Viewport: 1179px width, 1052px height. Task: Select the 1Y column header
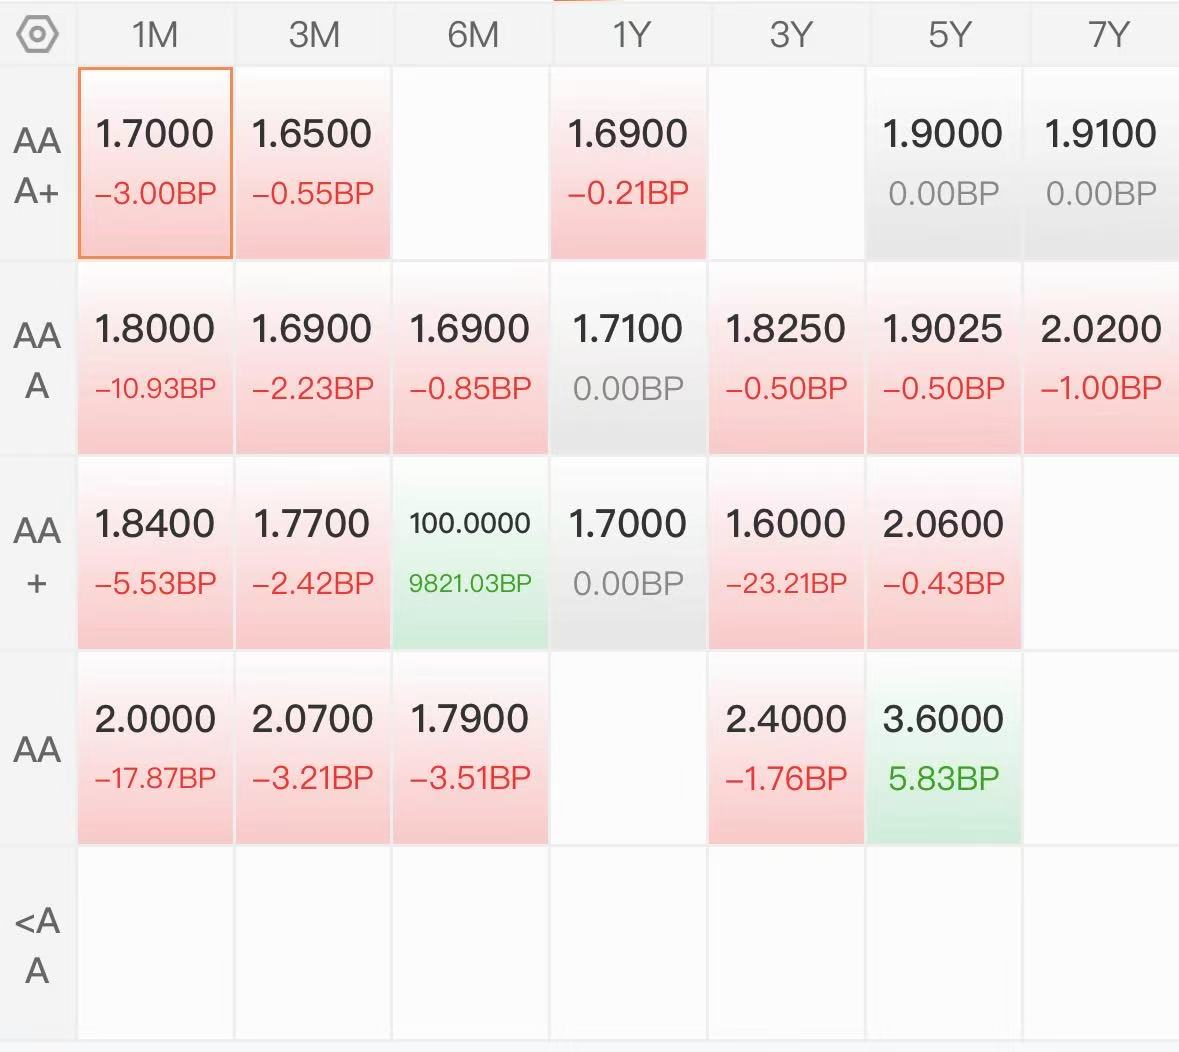point(629,35)
